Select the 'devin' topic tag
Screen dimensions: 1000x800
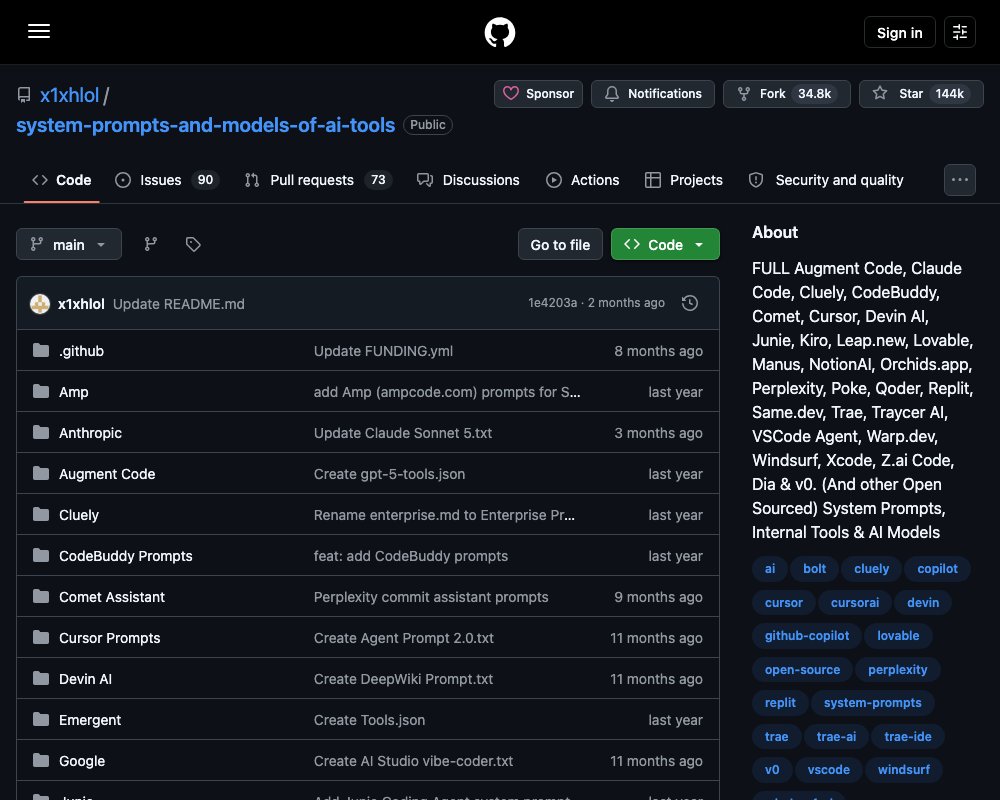click(923, 602)
